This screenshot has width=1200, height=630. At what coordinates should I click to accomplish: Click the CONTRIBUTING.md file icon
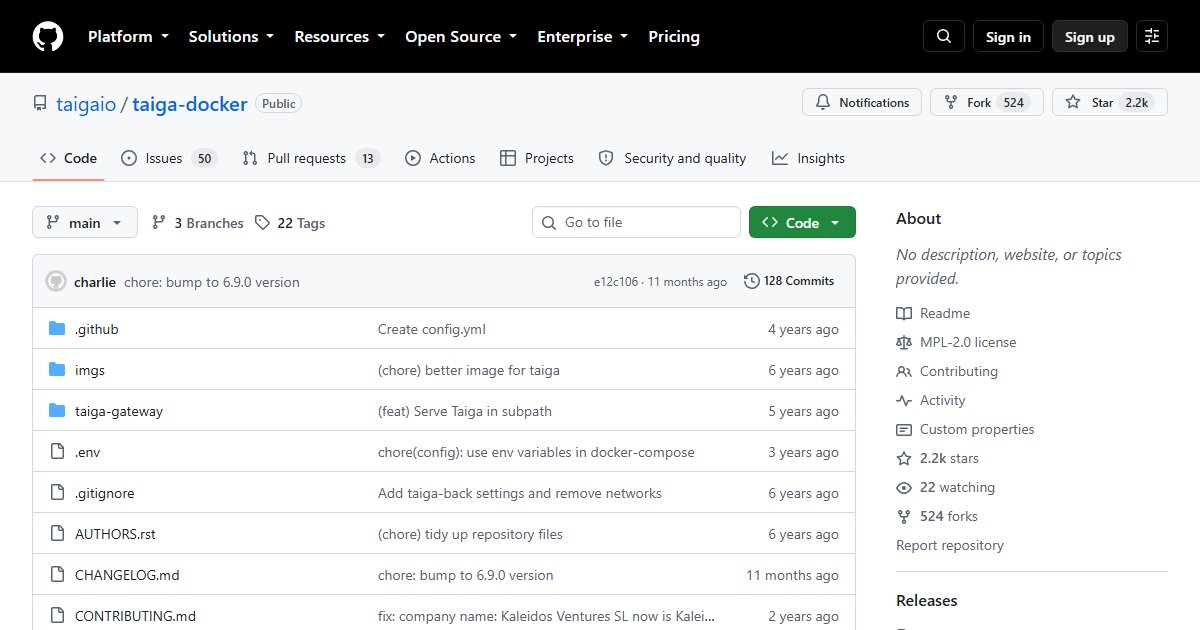tap(57, 616)
